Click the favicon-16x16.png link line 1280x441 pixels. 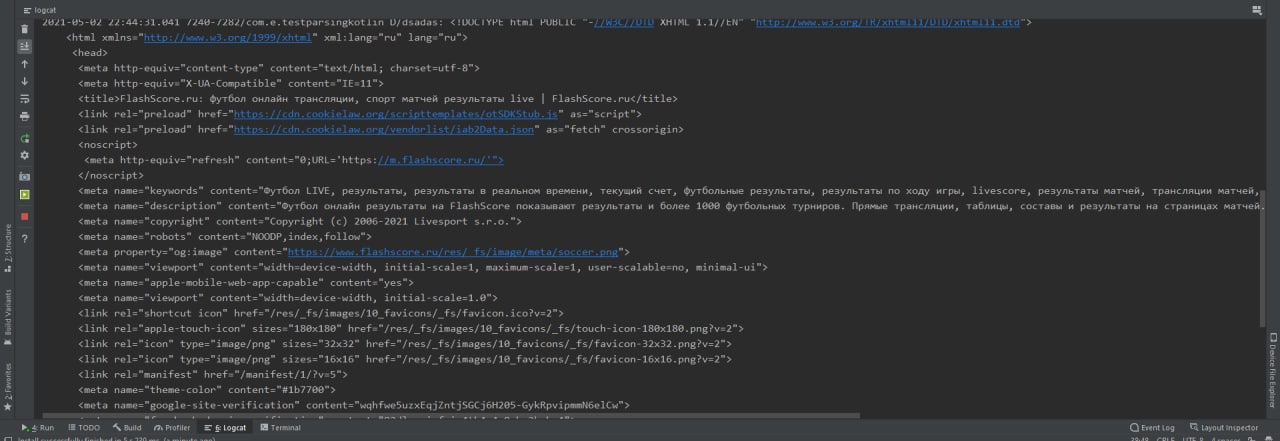pos(405,360)
